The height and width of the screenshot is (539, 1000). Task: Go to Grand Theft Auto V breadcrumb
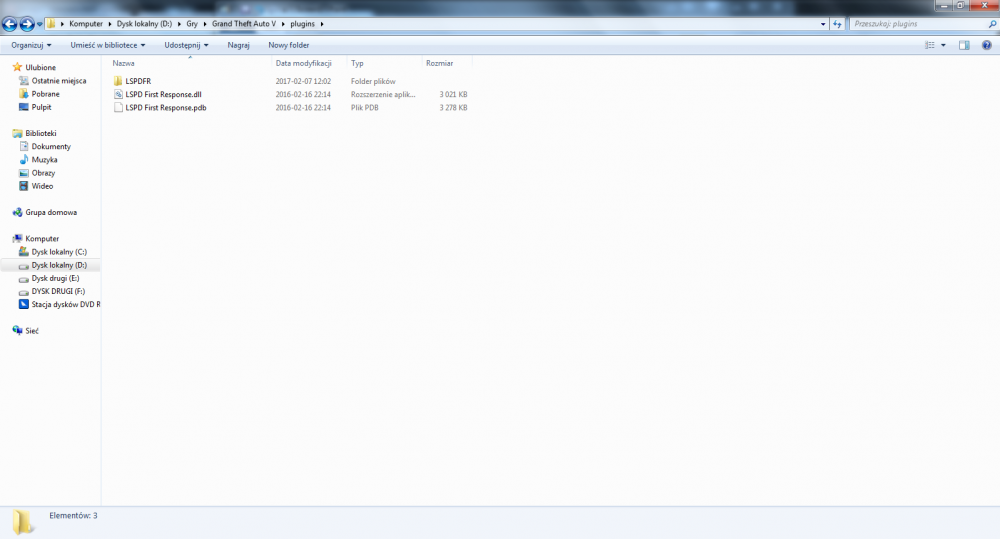[x=244, y=24]
